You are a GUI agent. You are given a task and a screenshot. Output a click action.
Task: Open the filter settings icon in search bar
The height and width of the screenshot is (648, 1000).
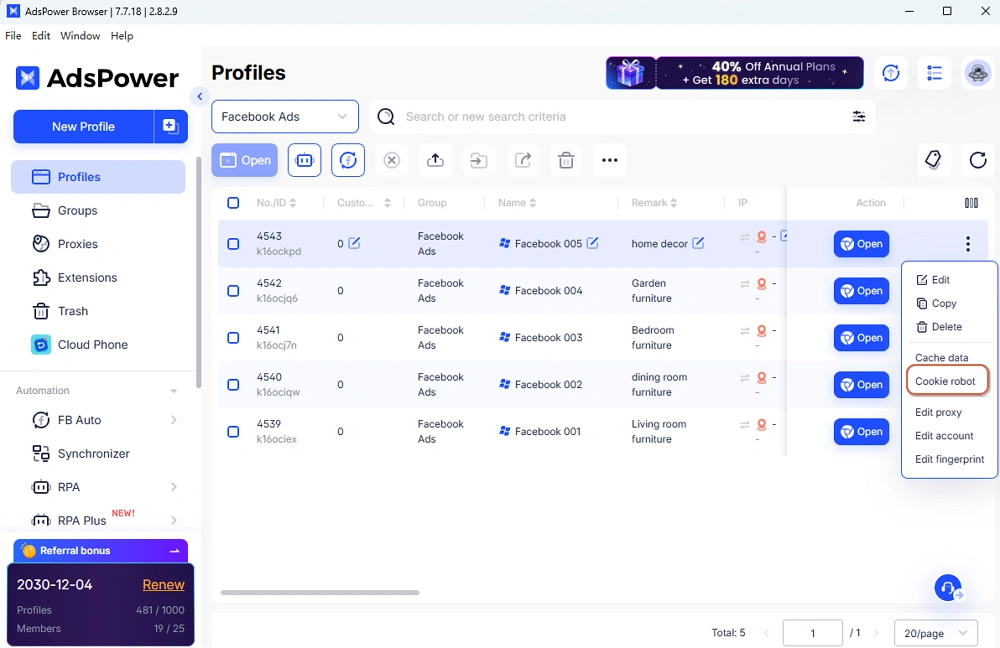coord(858,117)
